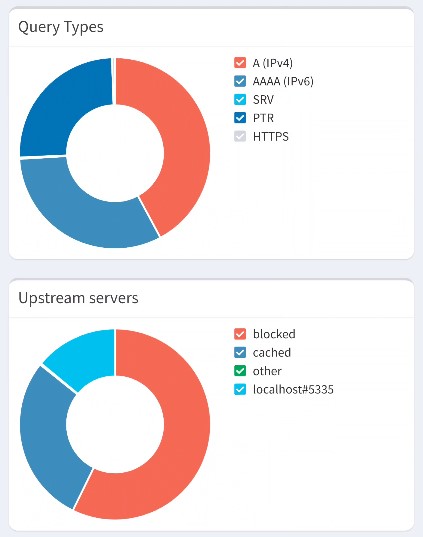The height and width of the screenshot is (537, 423).
Task: Disable the SRV query type checkbox
Action: (240, 100)
